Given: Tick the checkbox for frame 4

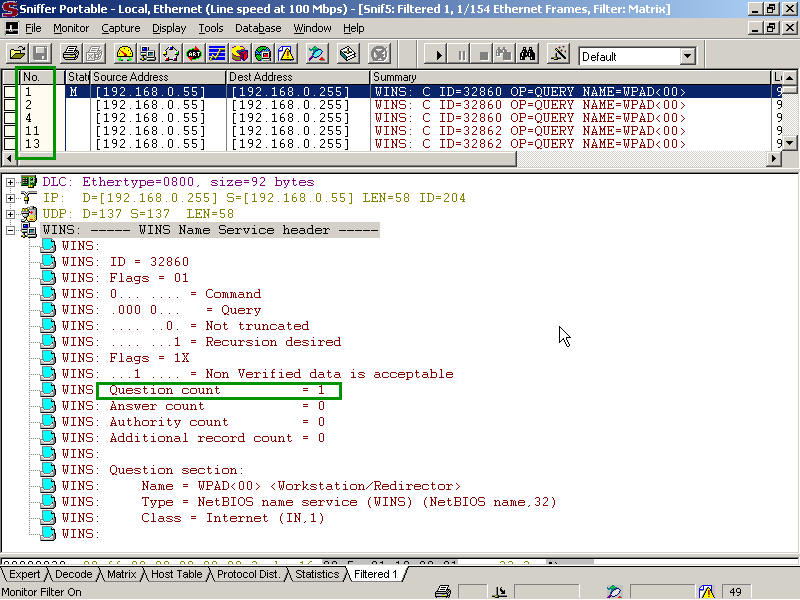Looking at the screenshot, I should (x=9, y=118).
